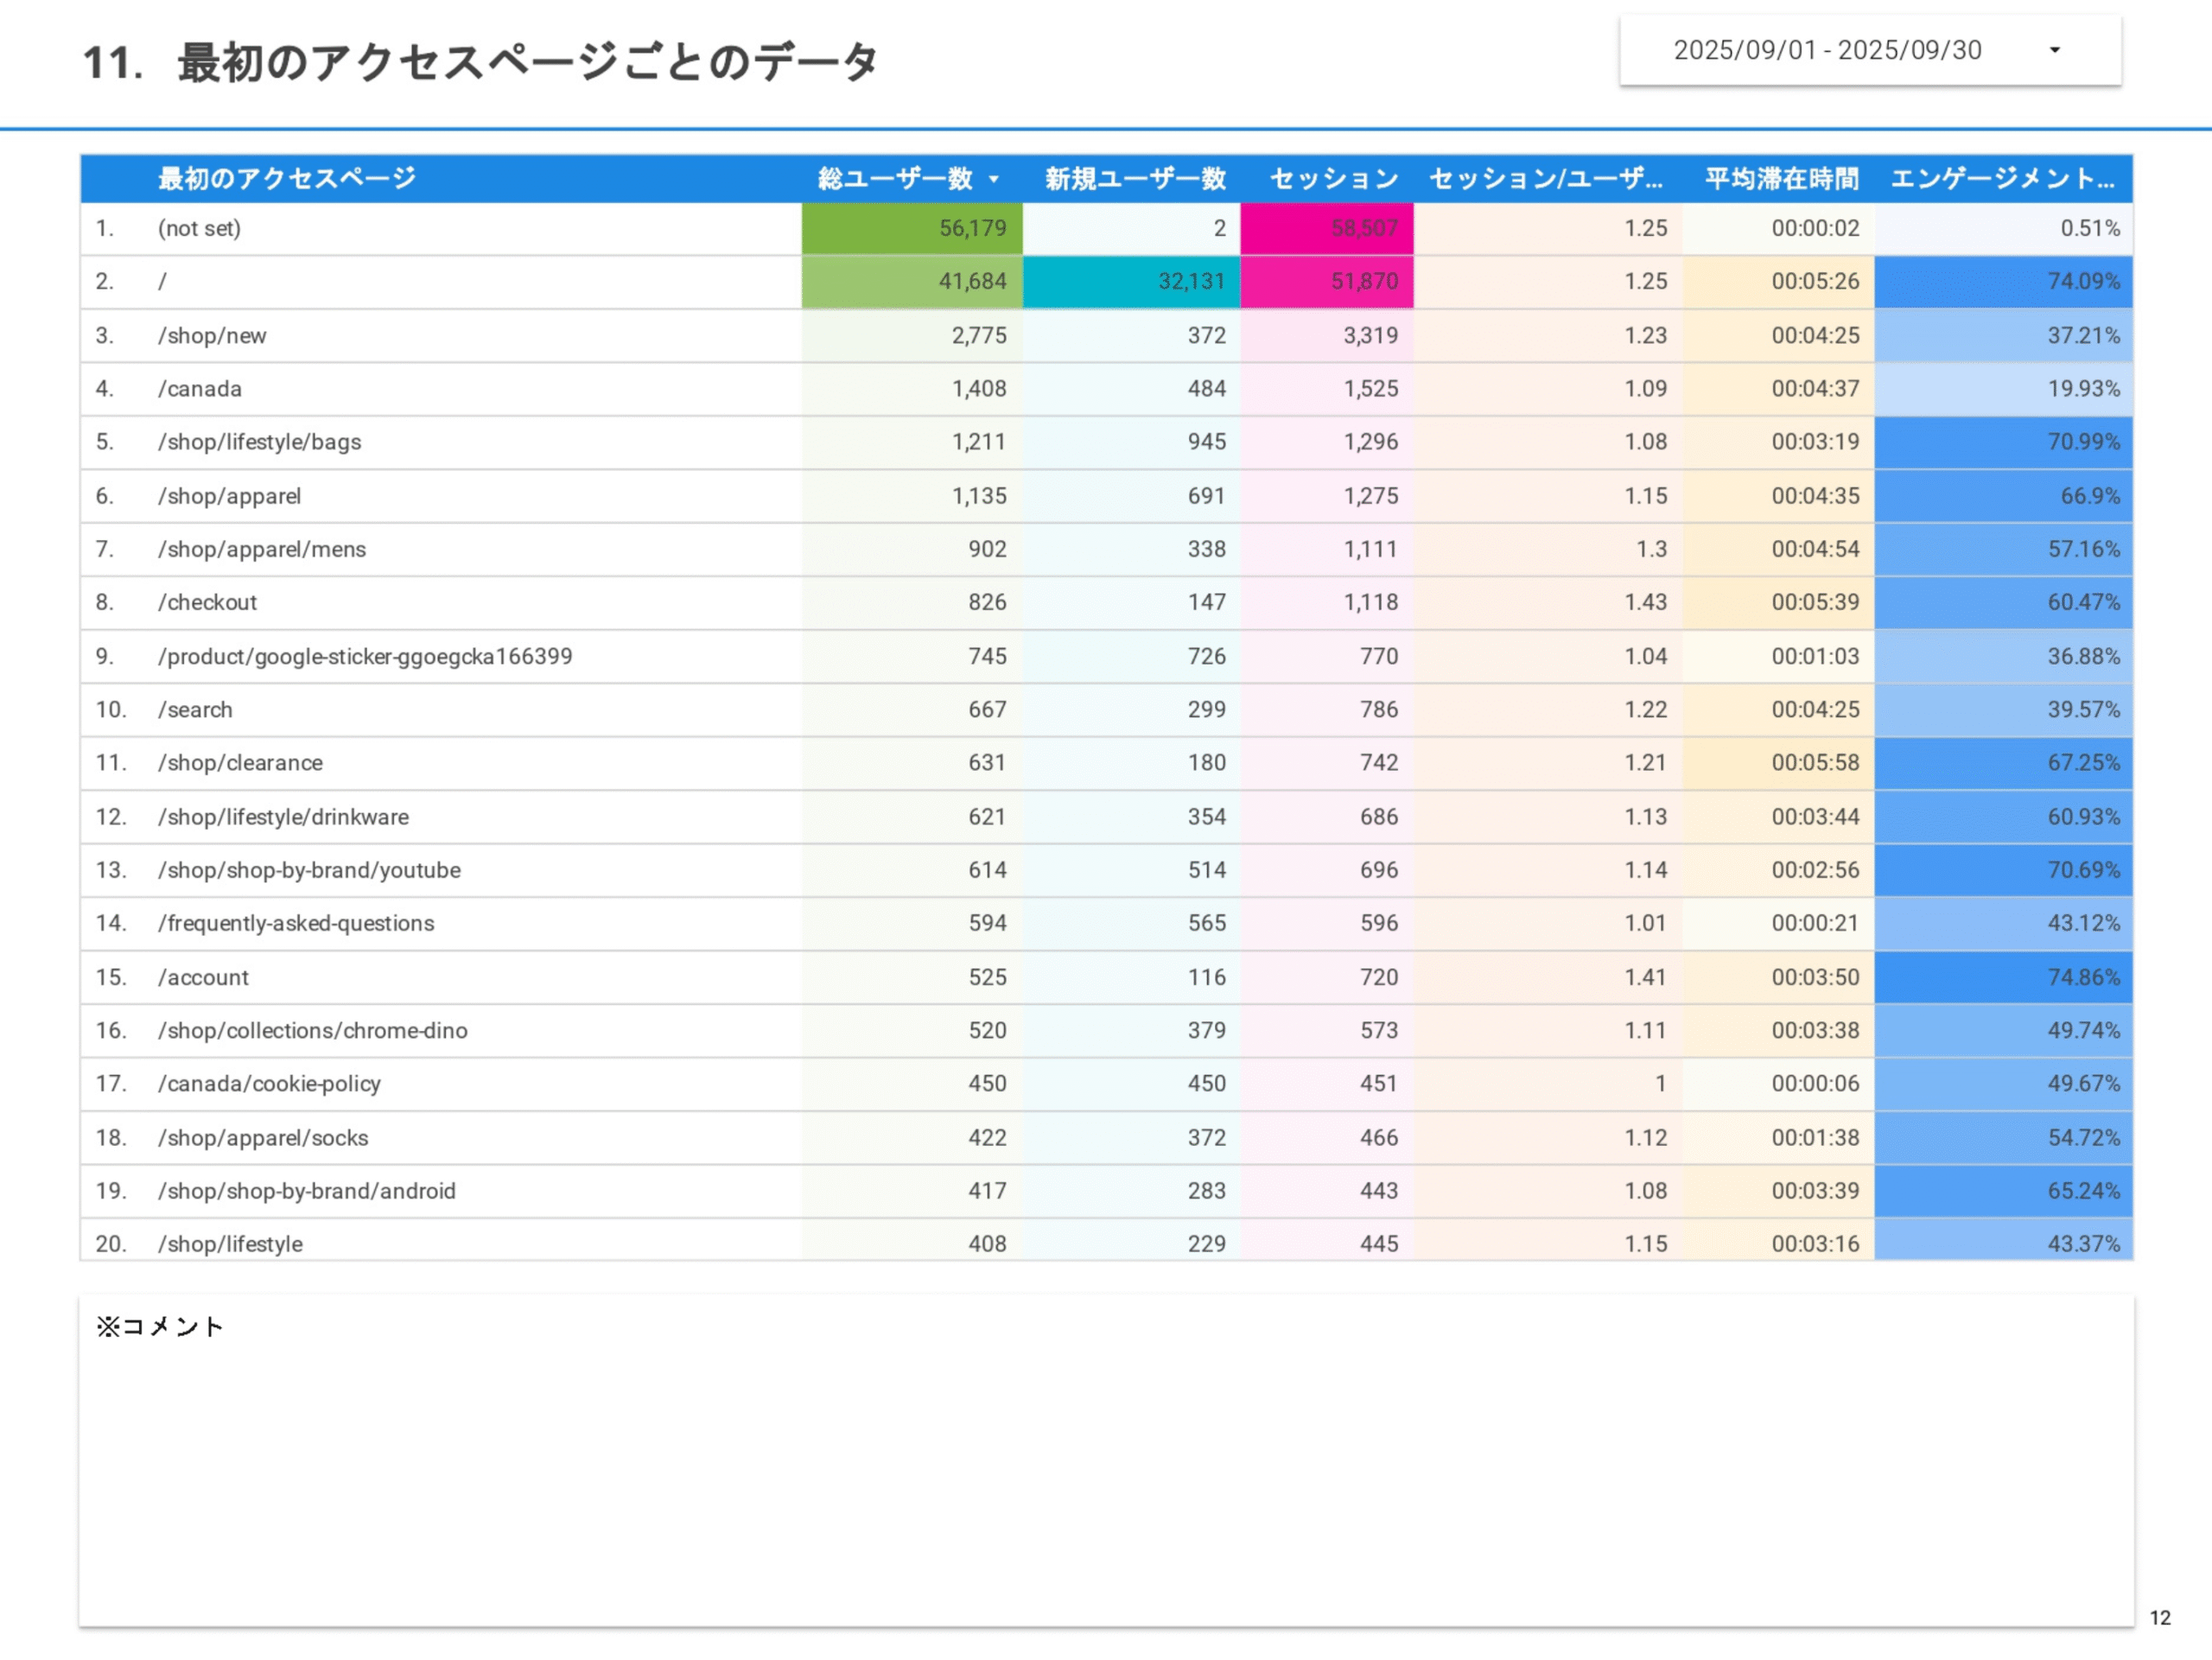Image resolution: width=2212 pixels, height=1660 pixels.
Task: Sort by 新規ユーザー数 column header
Action: coord(1135,179)
